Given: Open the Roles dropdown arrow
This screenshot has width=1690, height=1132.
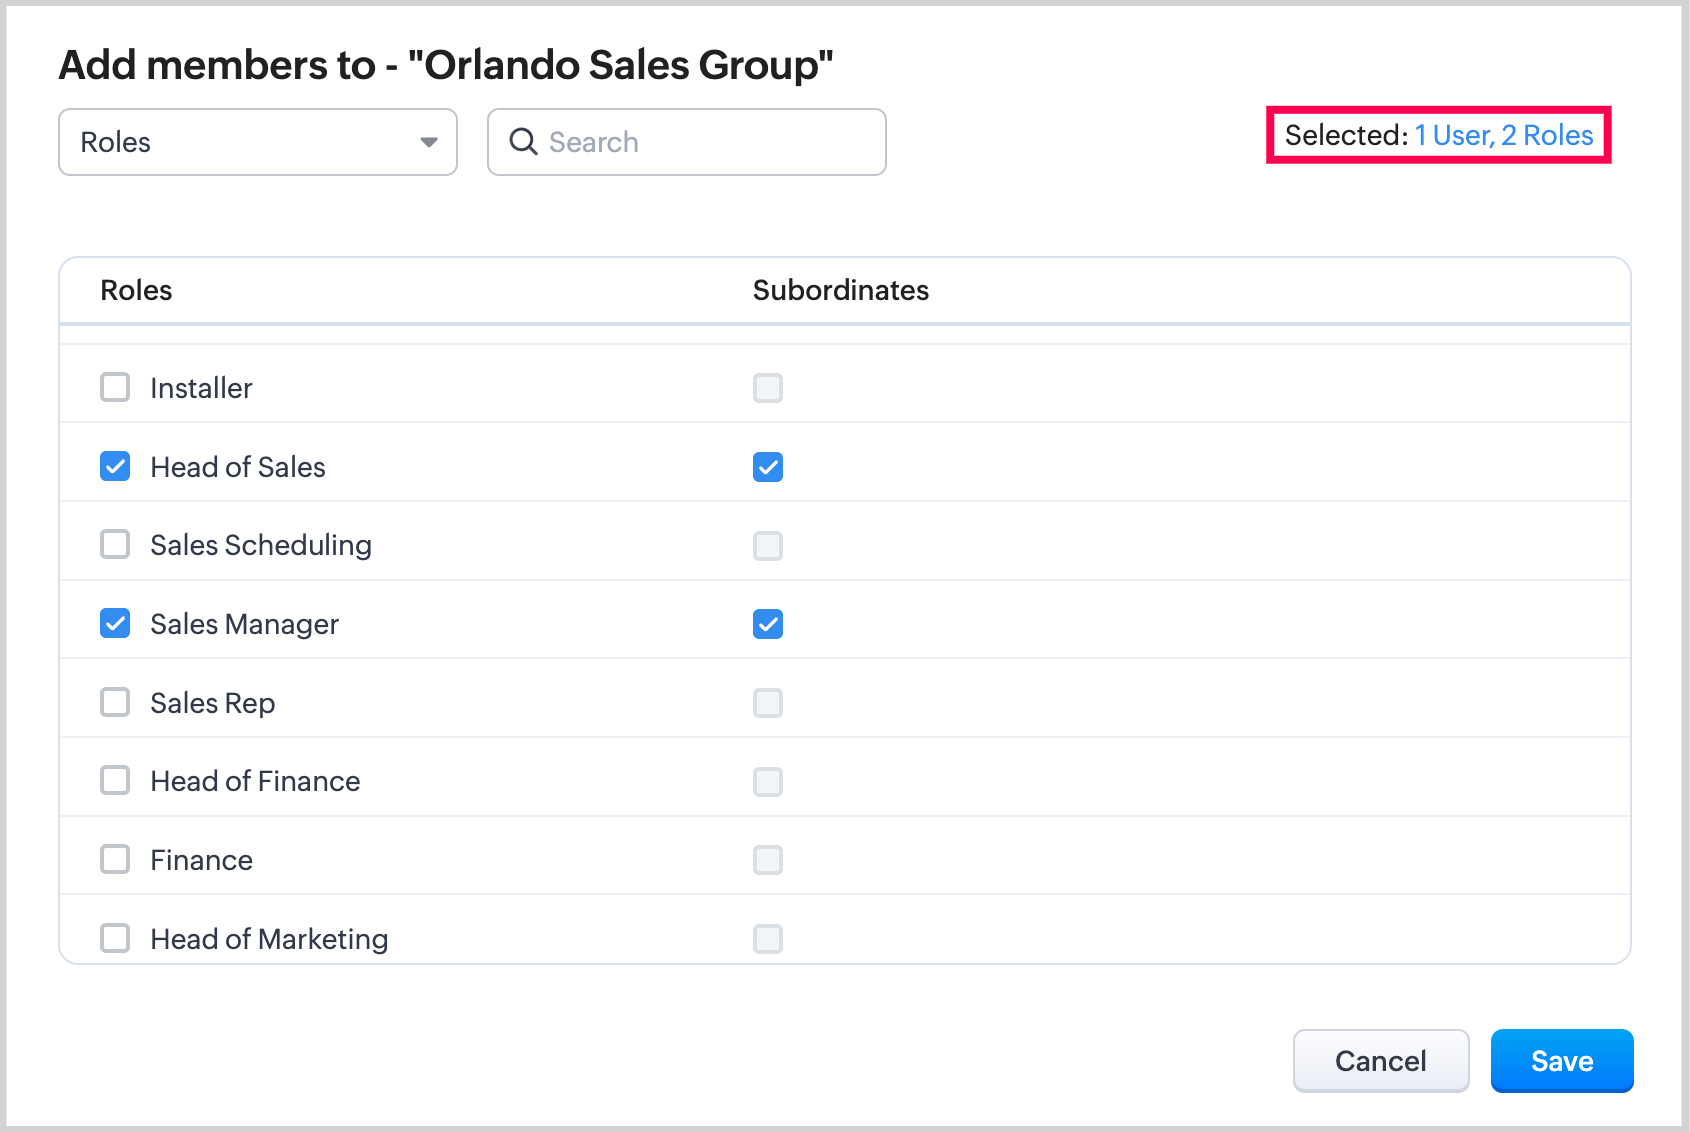Looking at the screenshot, I should [x=429, y=142].
